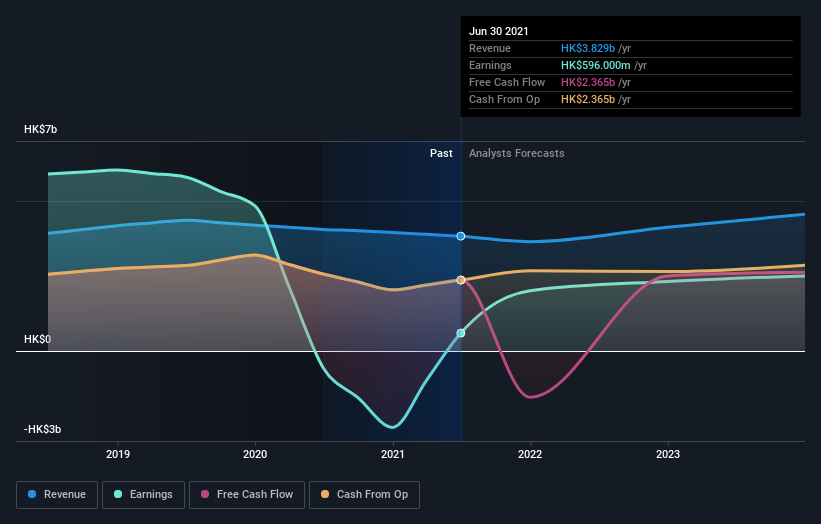Screen dimensions: 821x524
Task: Click the Free Cash Flow label in tooltip
Action: tap(507, 82)
